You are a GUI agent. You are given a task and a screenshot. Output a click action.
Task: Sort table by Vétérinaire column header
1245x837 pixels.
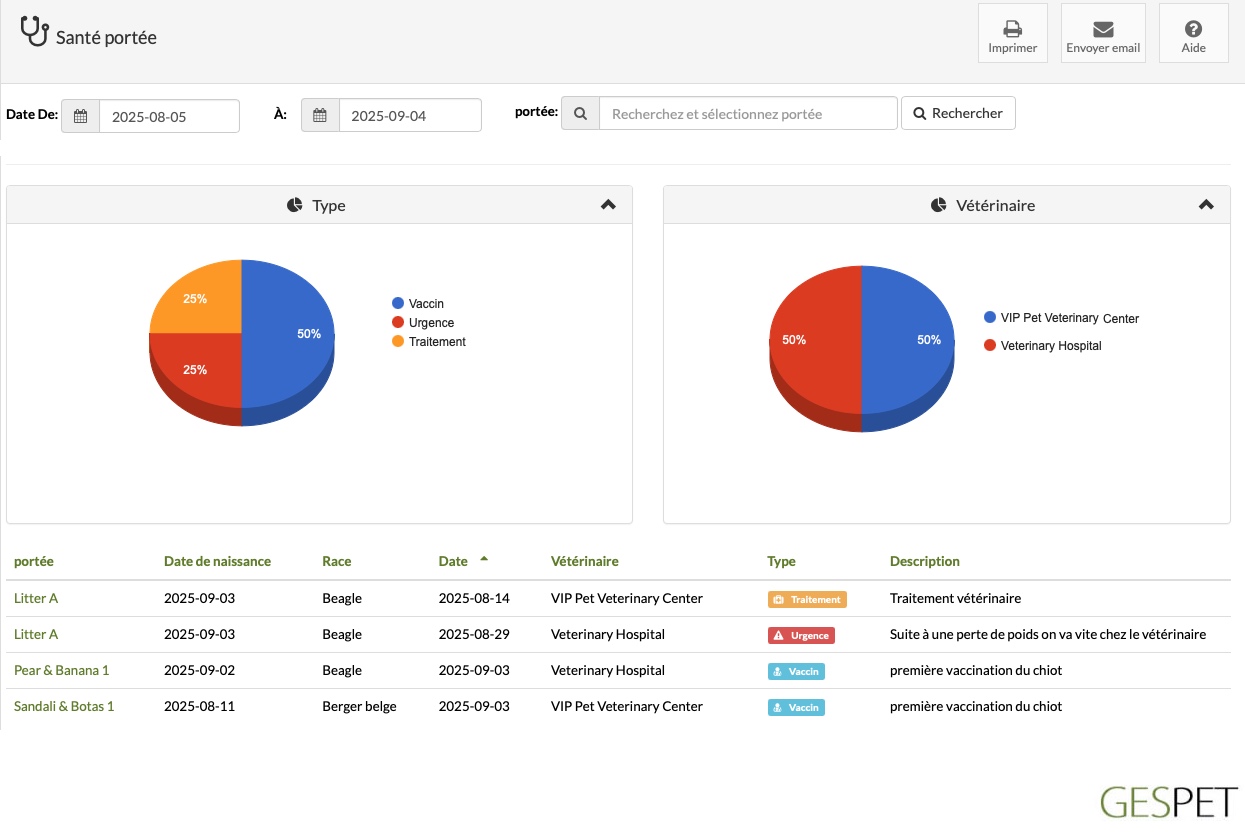585,561
